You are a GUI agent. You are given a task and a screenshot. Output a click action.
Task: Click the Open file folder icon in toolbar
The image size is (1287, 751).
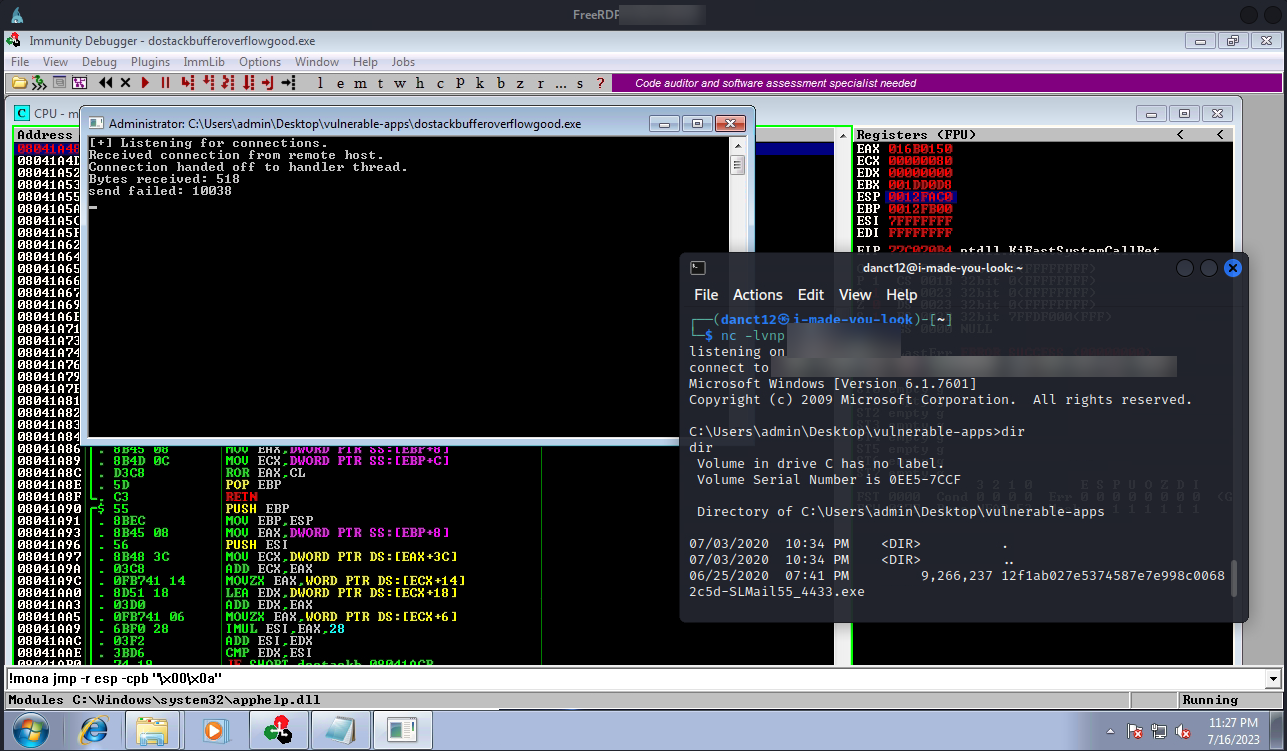[18, 83]
